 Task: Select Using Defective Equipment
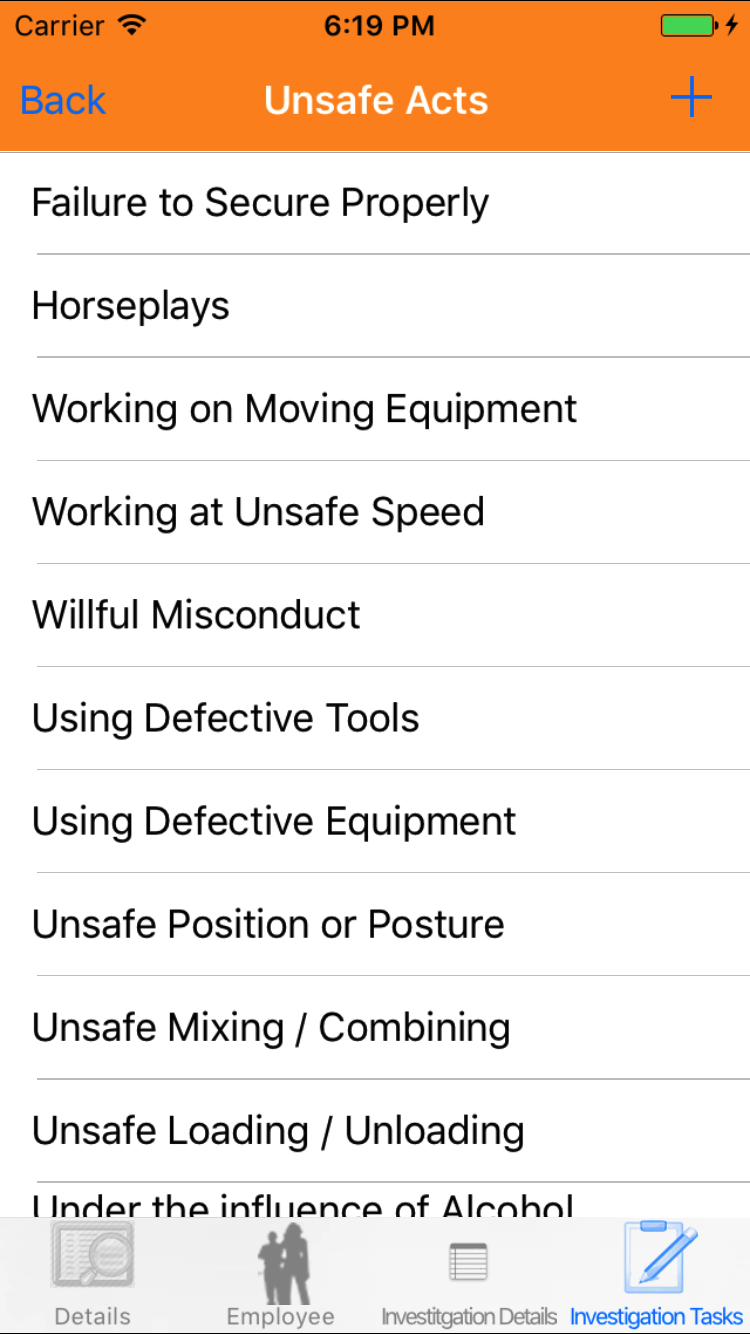[x=274, y=821]
